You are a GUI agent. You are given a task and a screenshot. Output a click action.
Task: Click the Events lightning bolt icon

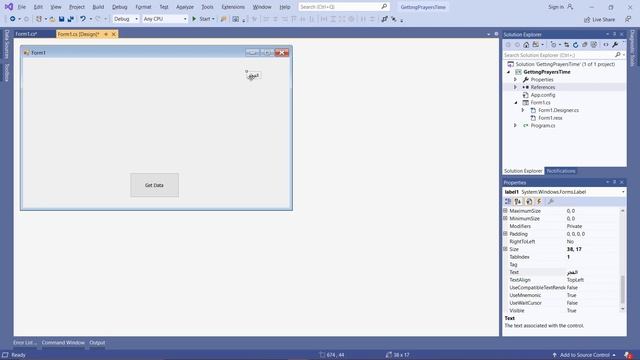click(539, 202)
